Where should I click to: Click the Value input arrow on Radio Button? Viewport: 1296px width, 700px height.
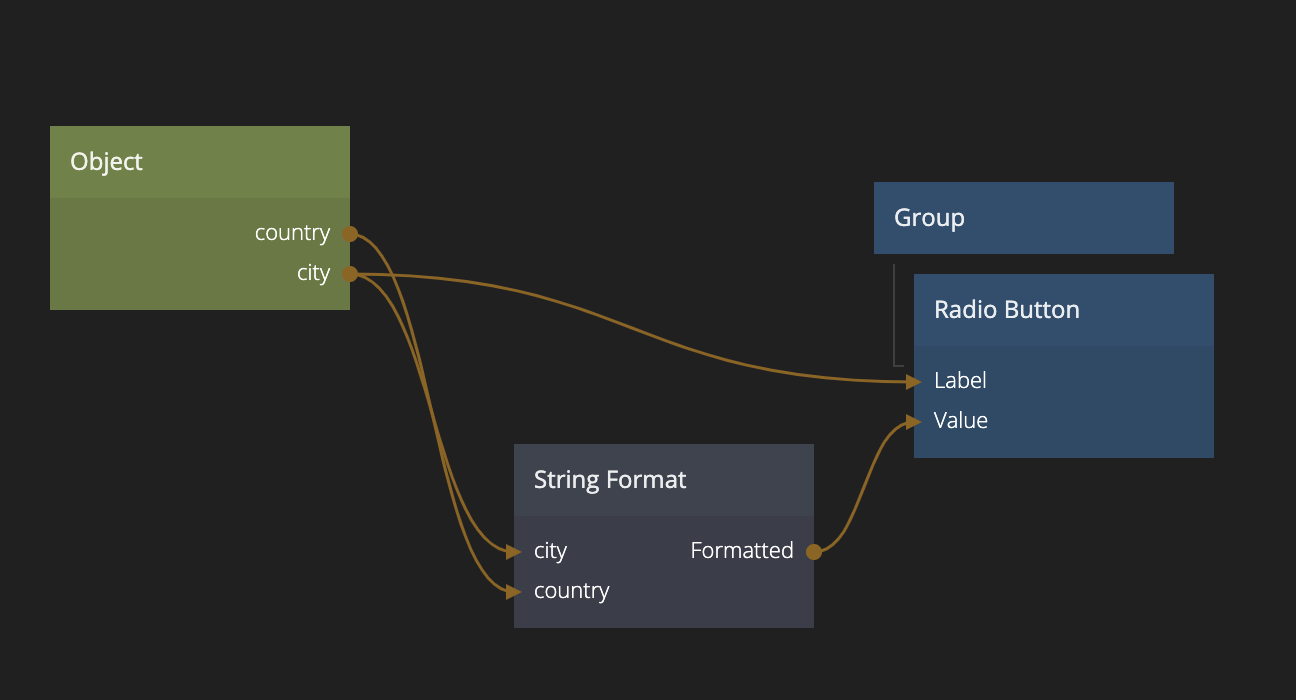912,421
